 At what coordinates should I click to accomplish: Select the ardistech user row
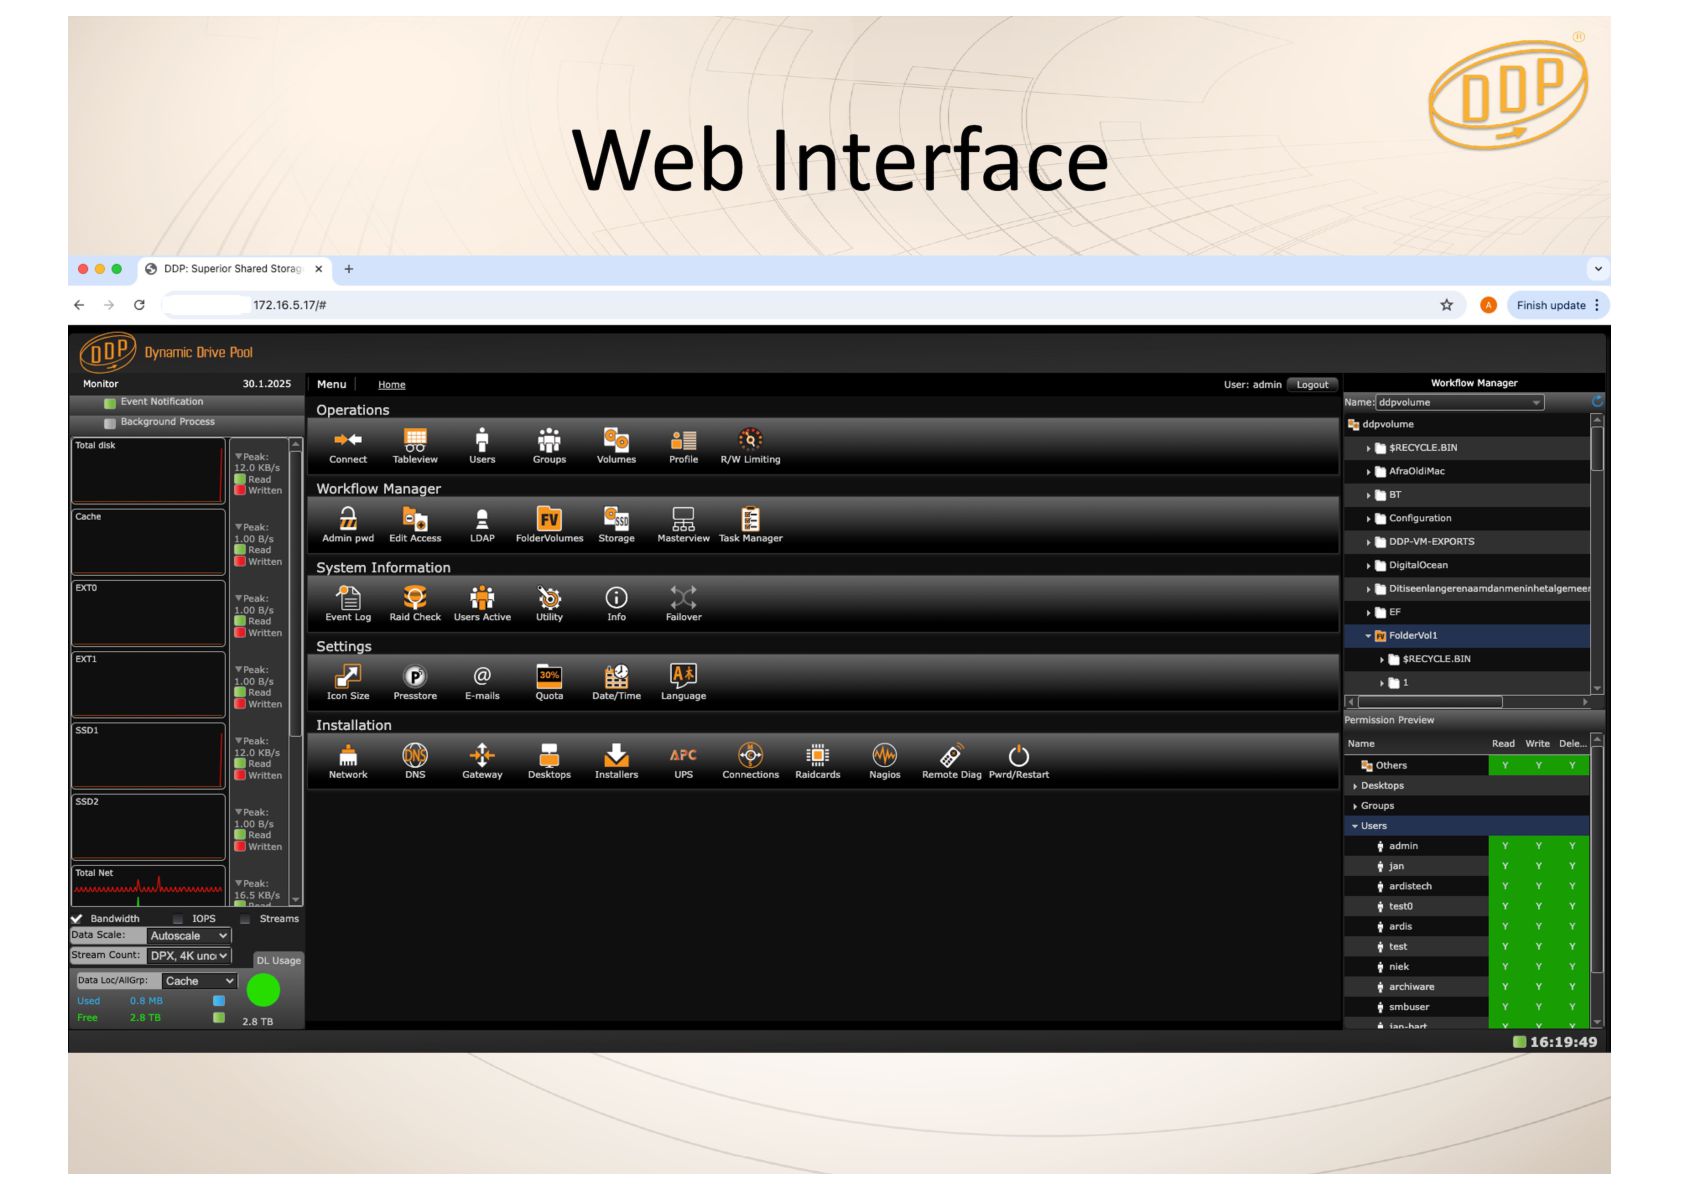click(x=1469, y=886)
